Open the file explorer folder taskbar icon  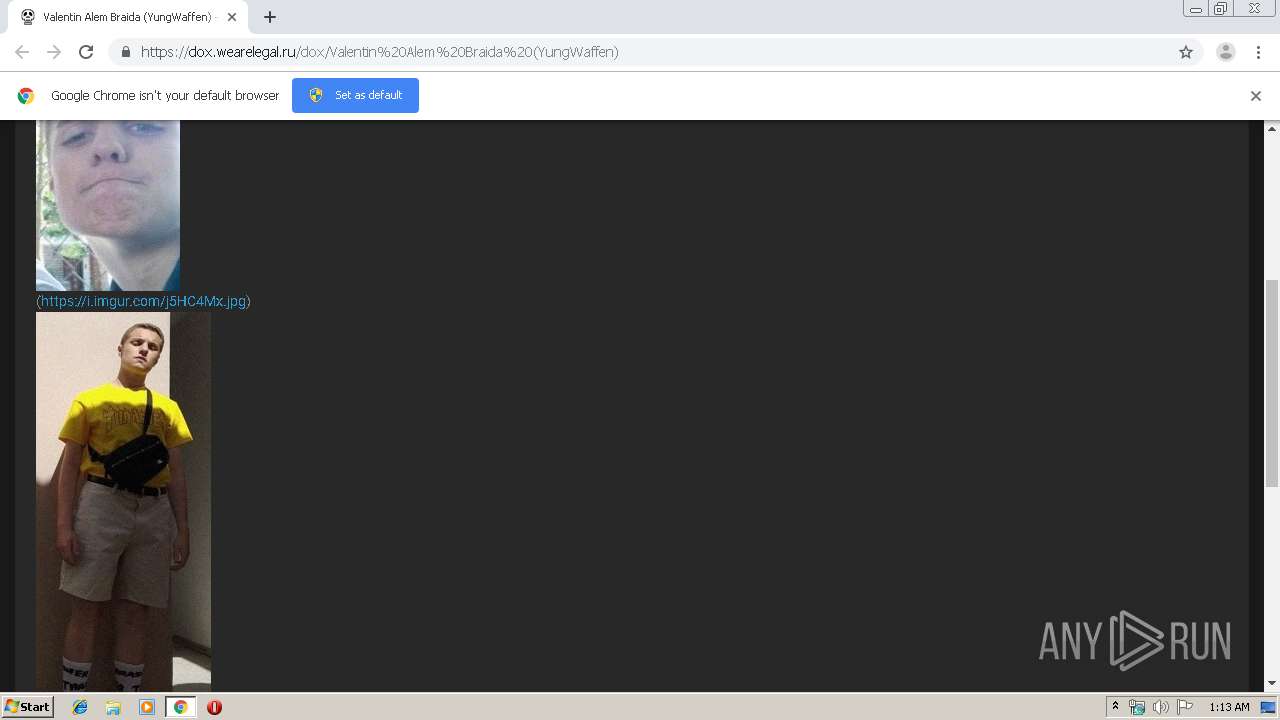point(113,707)
